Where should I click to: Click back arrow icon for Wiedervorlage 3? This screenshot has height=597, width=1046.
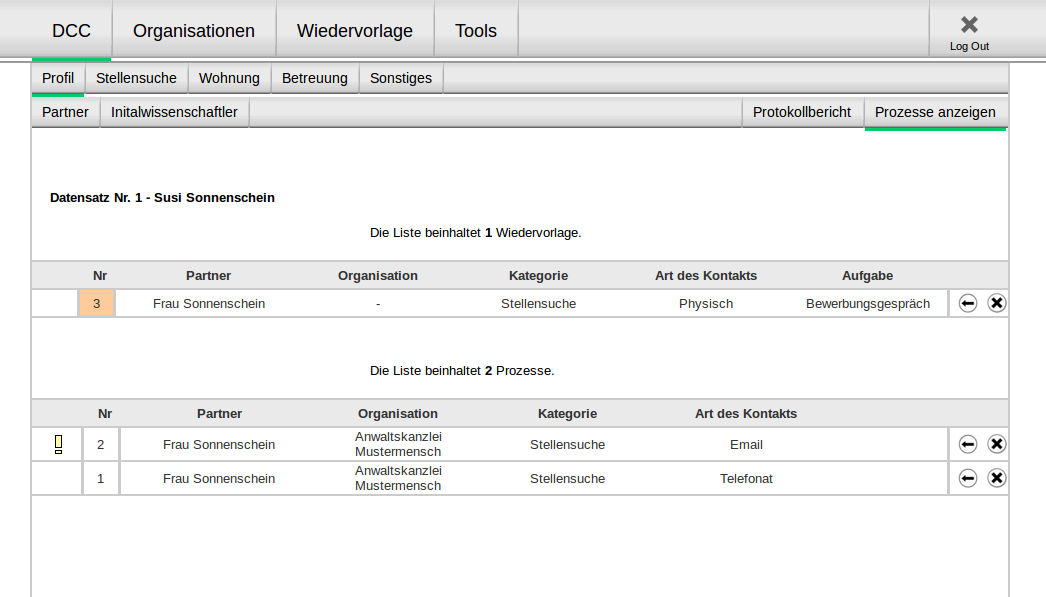968,303
